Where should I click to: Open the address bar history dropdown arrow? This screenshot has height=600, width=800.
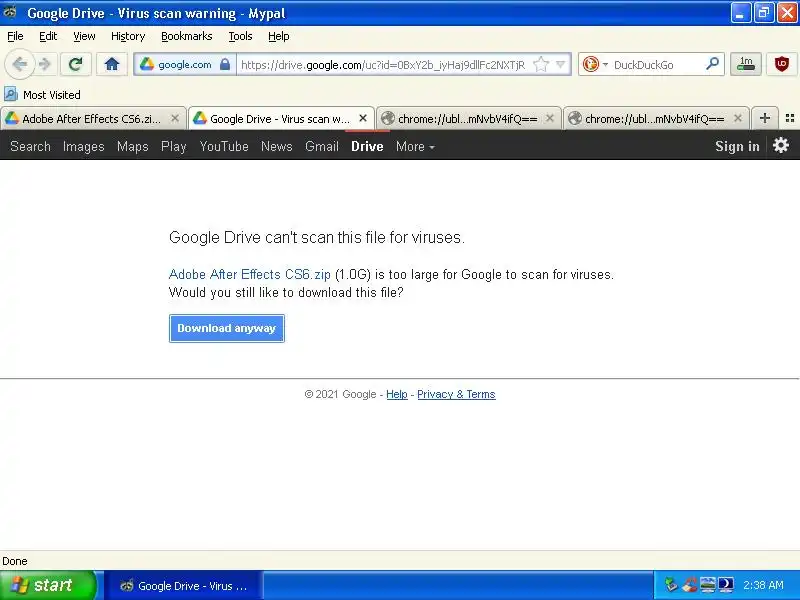561,64
